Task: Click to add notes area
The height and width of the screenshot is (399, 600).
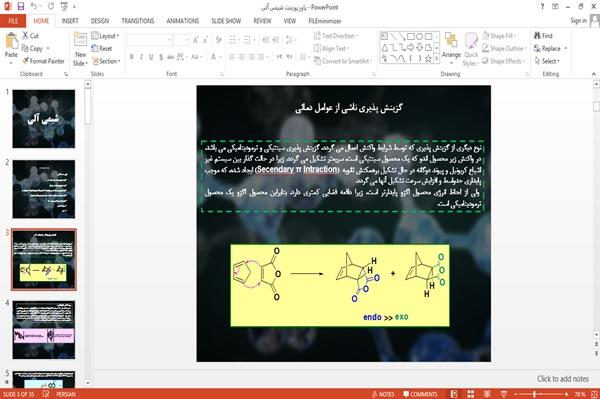Action: click(x=562, y=379)
